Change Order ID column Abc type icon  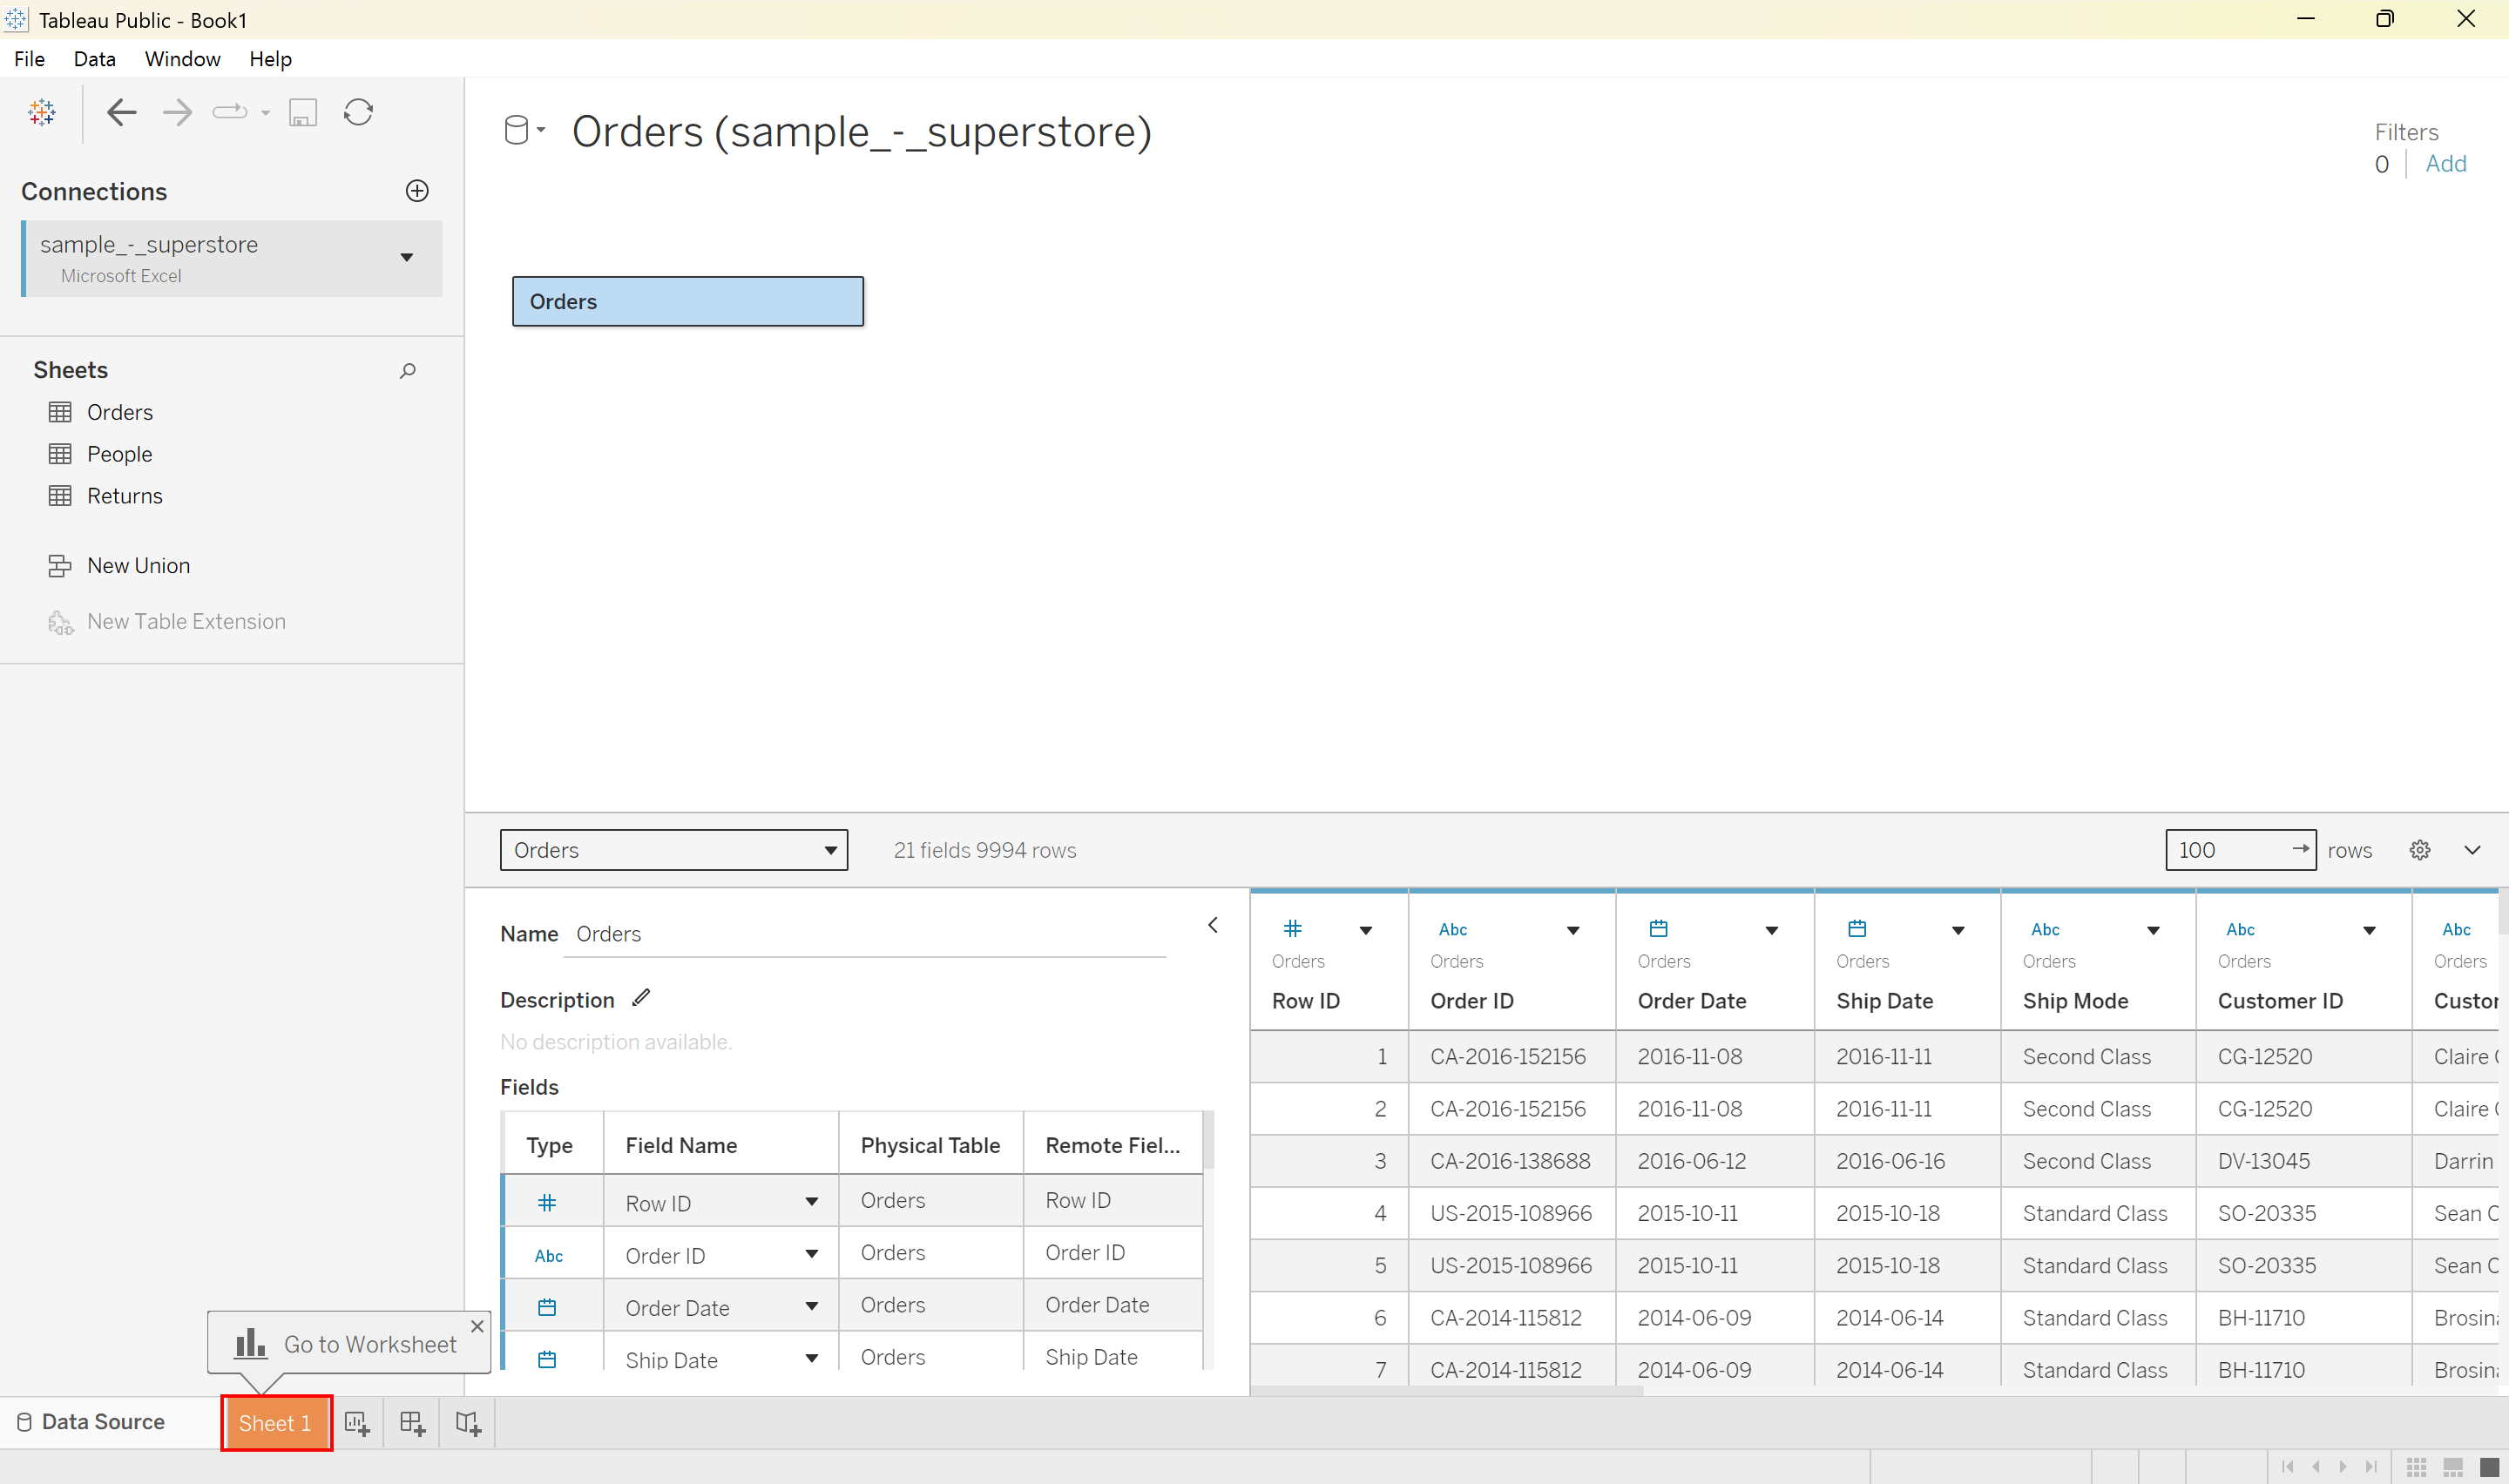tap(1453, 930)
